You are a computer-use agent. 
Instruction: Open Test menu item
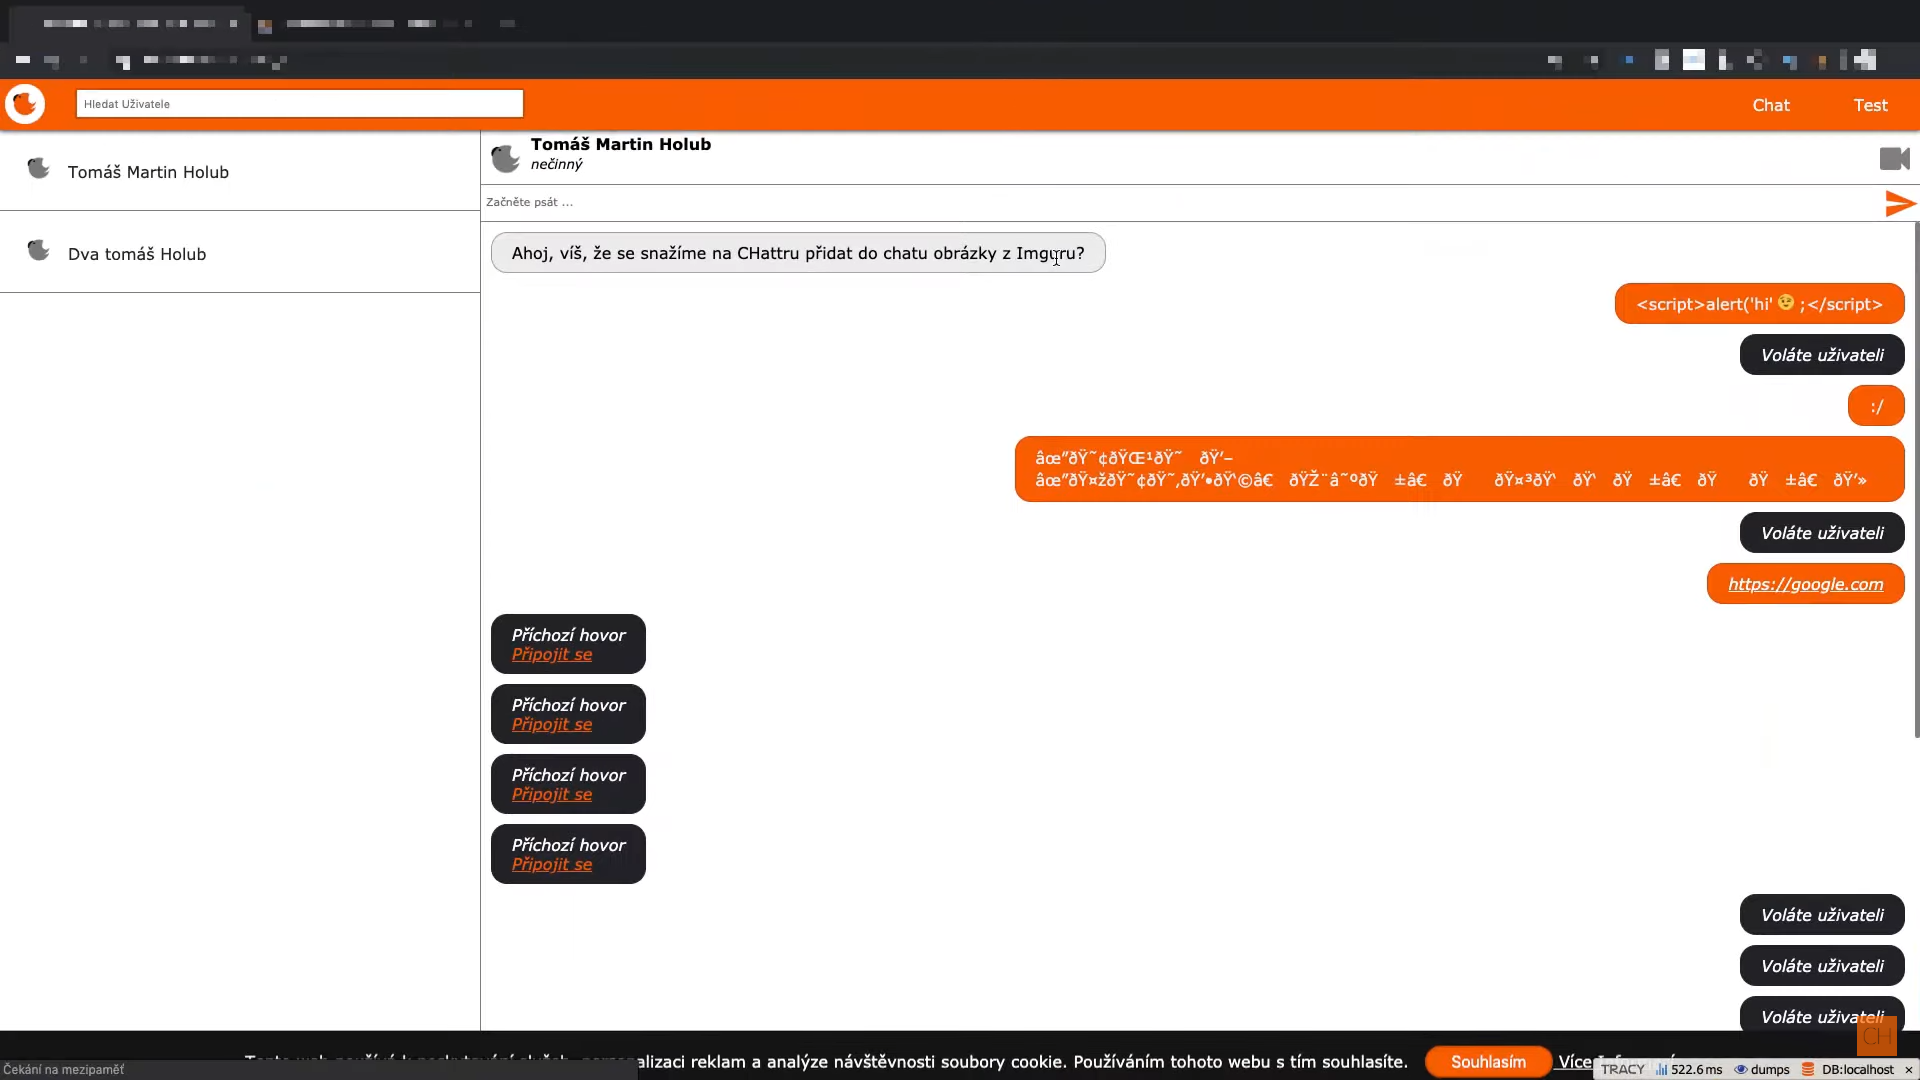pyautogui.click(x=1870, y=105)
